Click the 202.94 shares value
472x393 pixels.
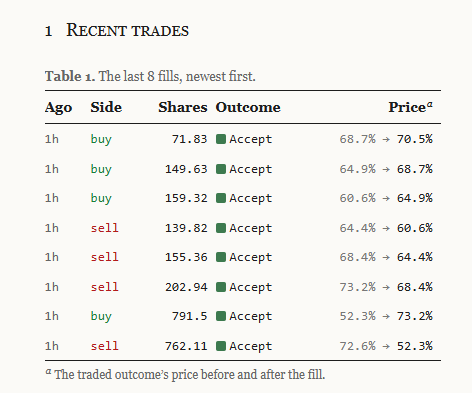186,287
